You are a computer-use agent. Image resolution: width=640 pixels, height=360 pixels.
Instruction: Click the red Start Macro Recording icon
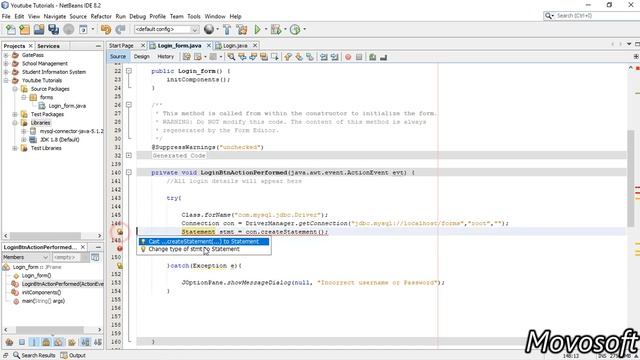[348, 57]
